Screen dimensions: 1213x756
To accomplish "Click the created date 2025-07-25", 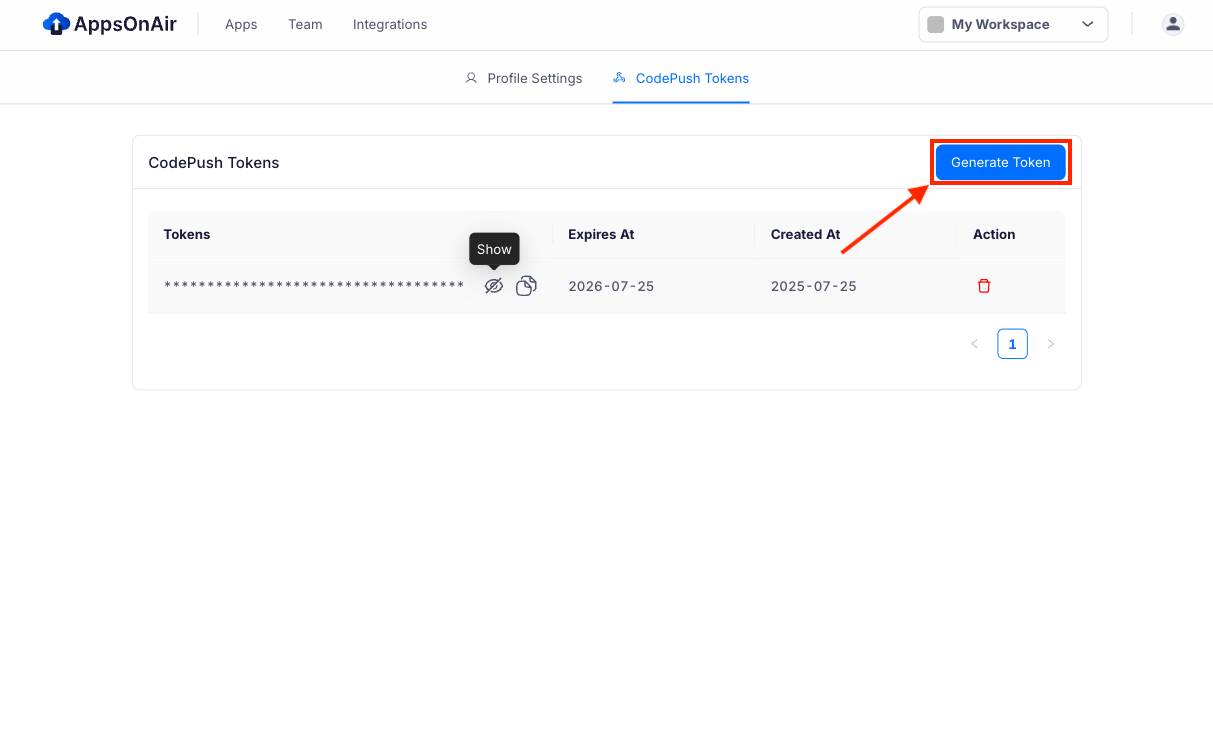I will [x=814, y=286].
